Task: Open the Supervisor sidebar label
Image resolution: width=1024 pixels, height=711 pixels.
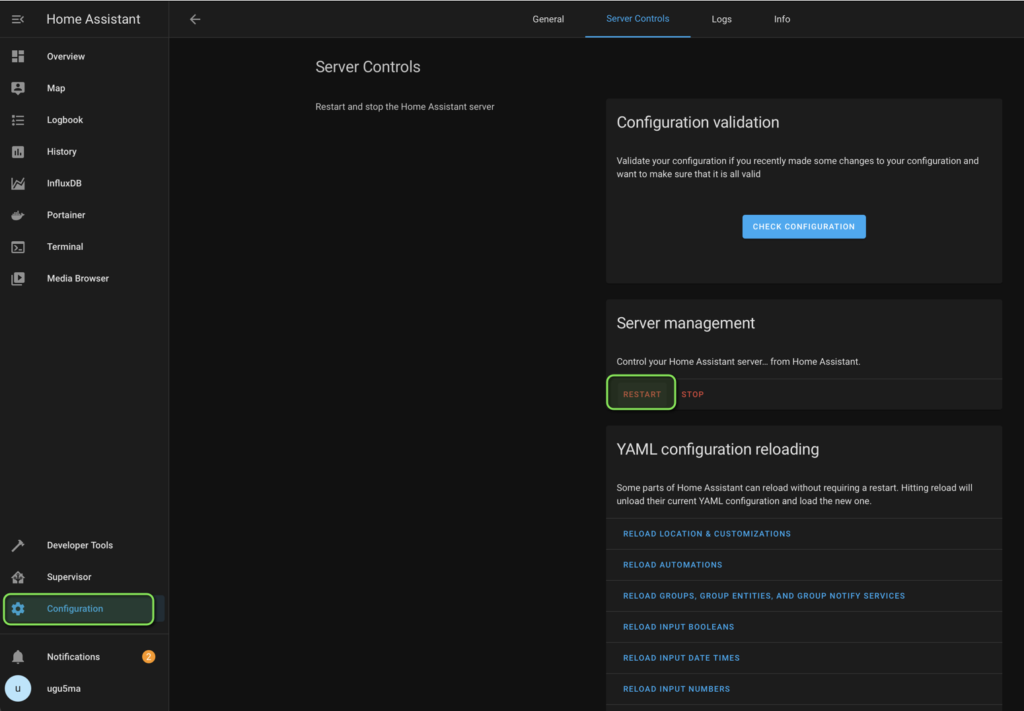Action: coord(69,577)
